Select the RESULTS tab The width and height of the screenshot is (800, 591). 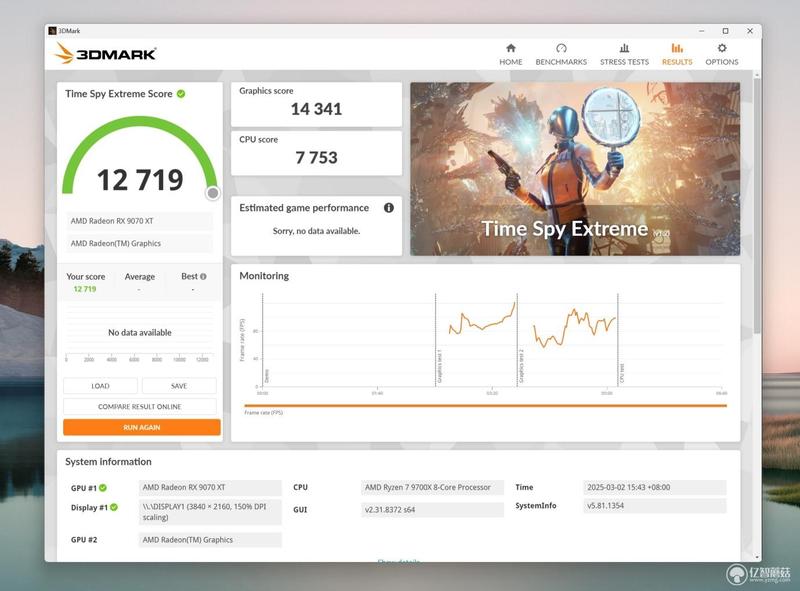pos(677,54)
